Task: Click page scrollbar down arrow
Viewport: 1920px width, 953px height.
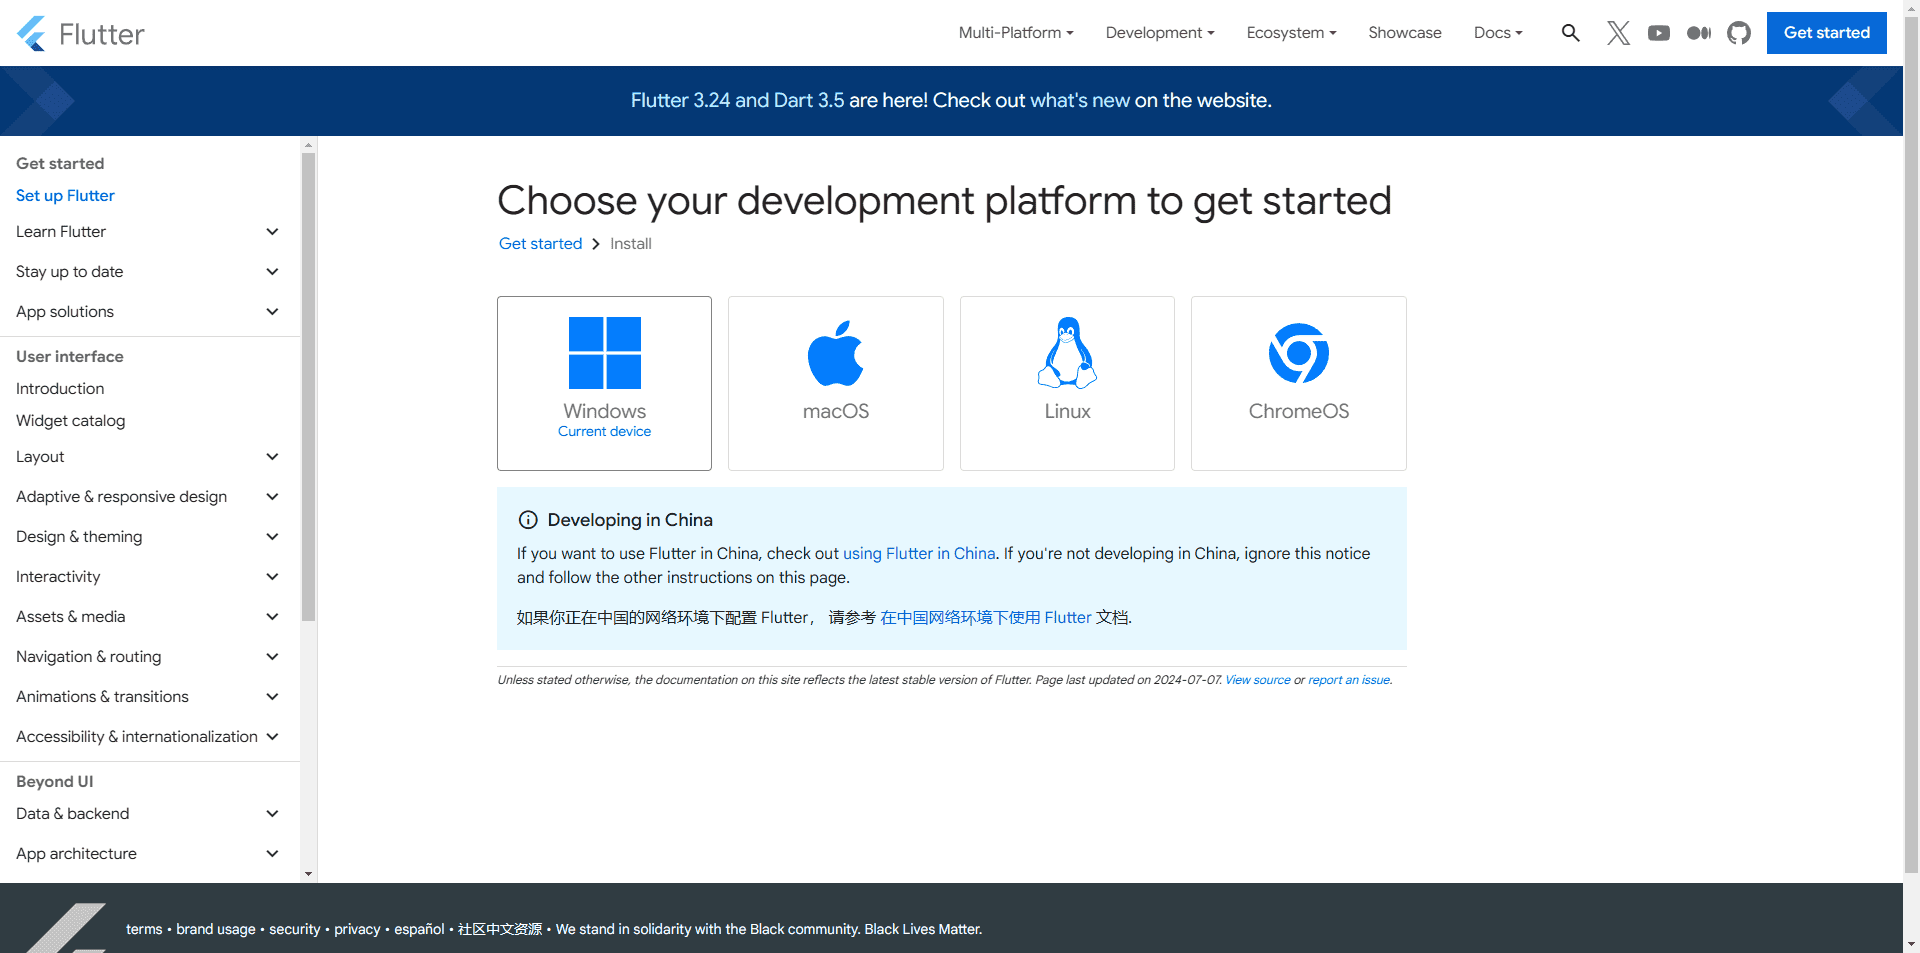Action: coord(1911,943)
